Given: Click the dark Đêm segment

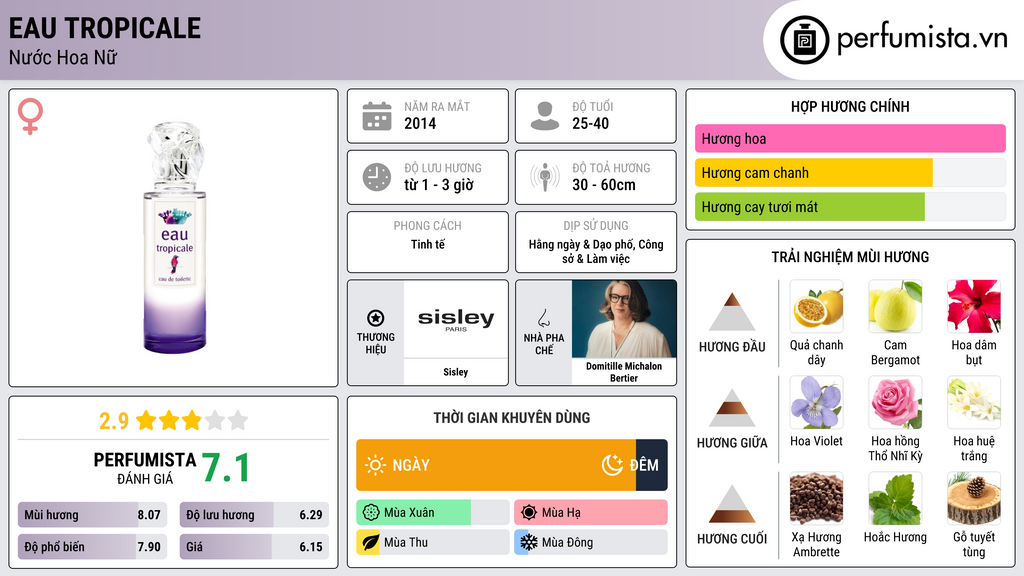Looking at the screenshot, I should coord(652,465).
